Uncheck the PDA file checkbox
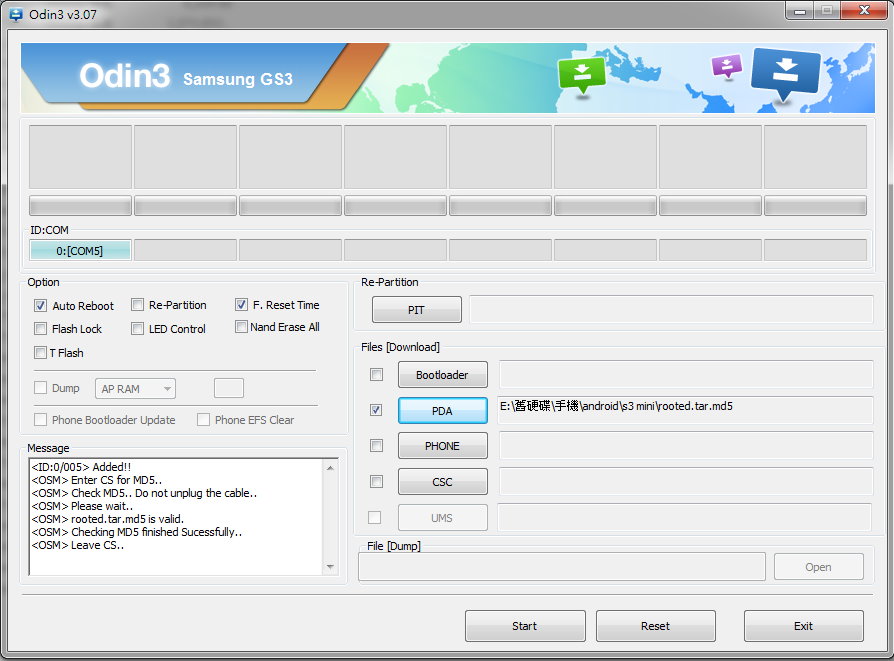 pyautogui.click(x=376, y=410)
